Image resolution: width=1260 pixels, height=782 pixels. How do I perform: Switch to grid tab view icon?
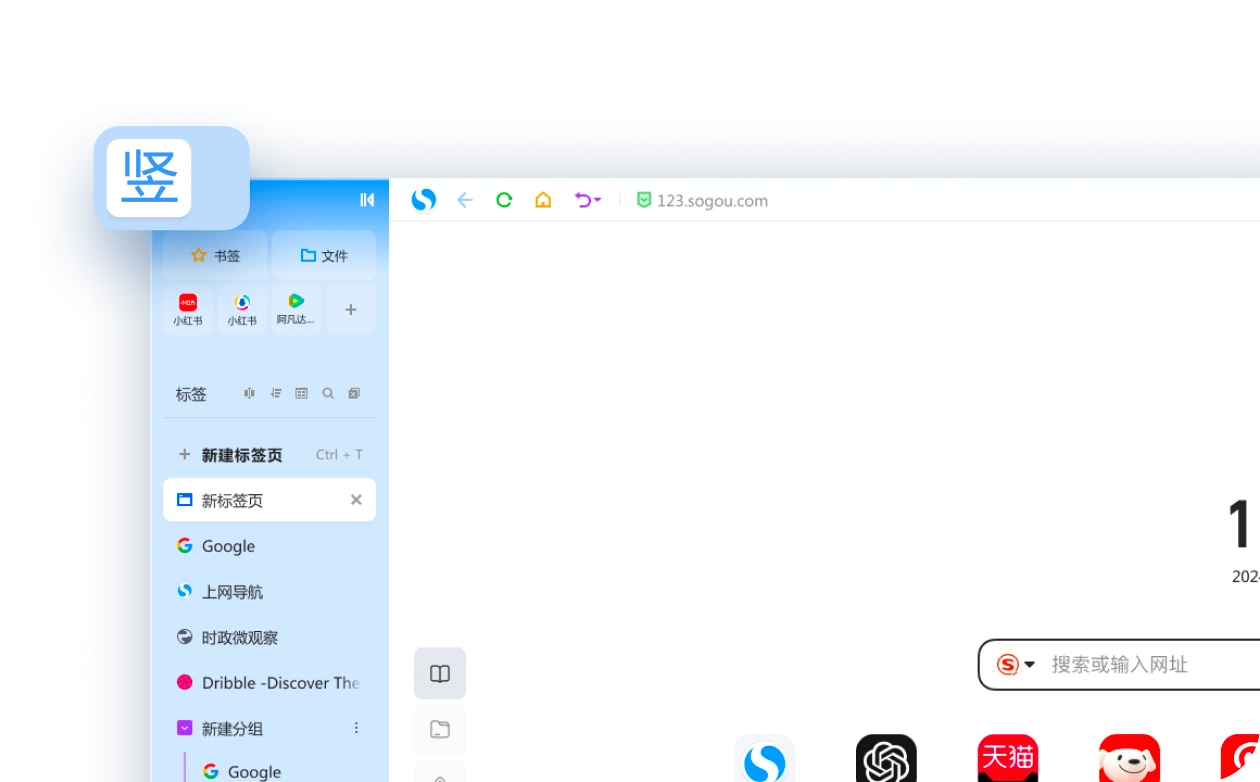coord(301,393)
